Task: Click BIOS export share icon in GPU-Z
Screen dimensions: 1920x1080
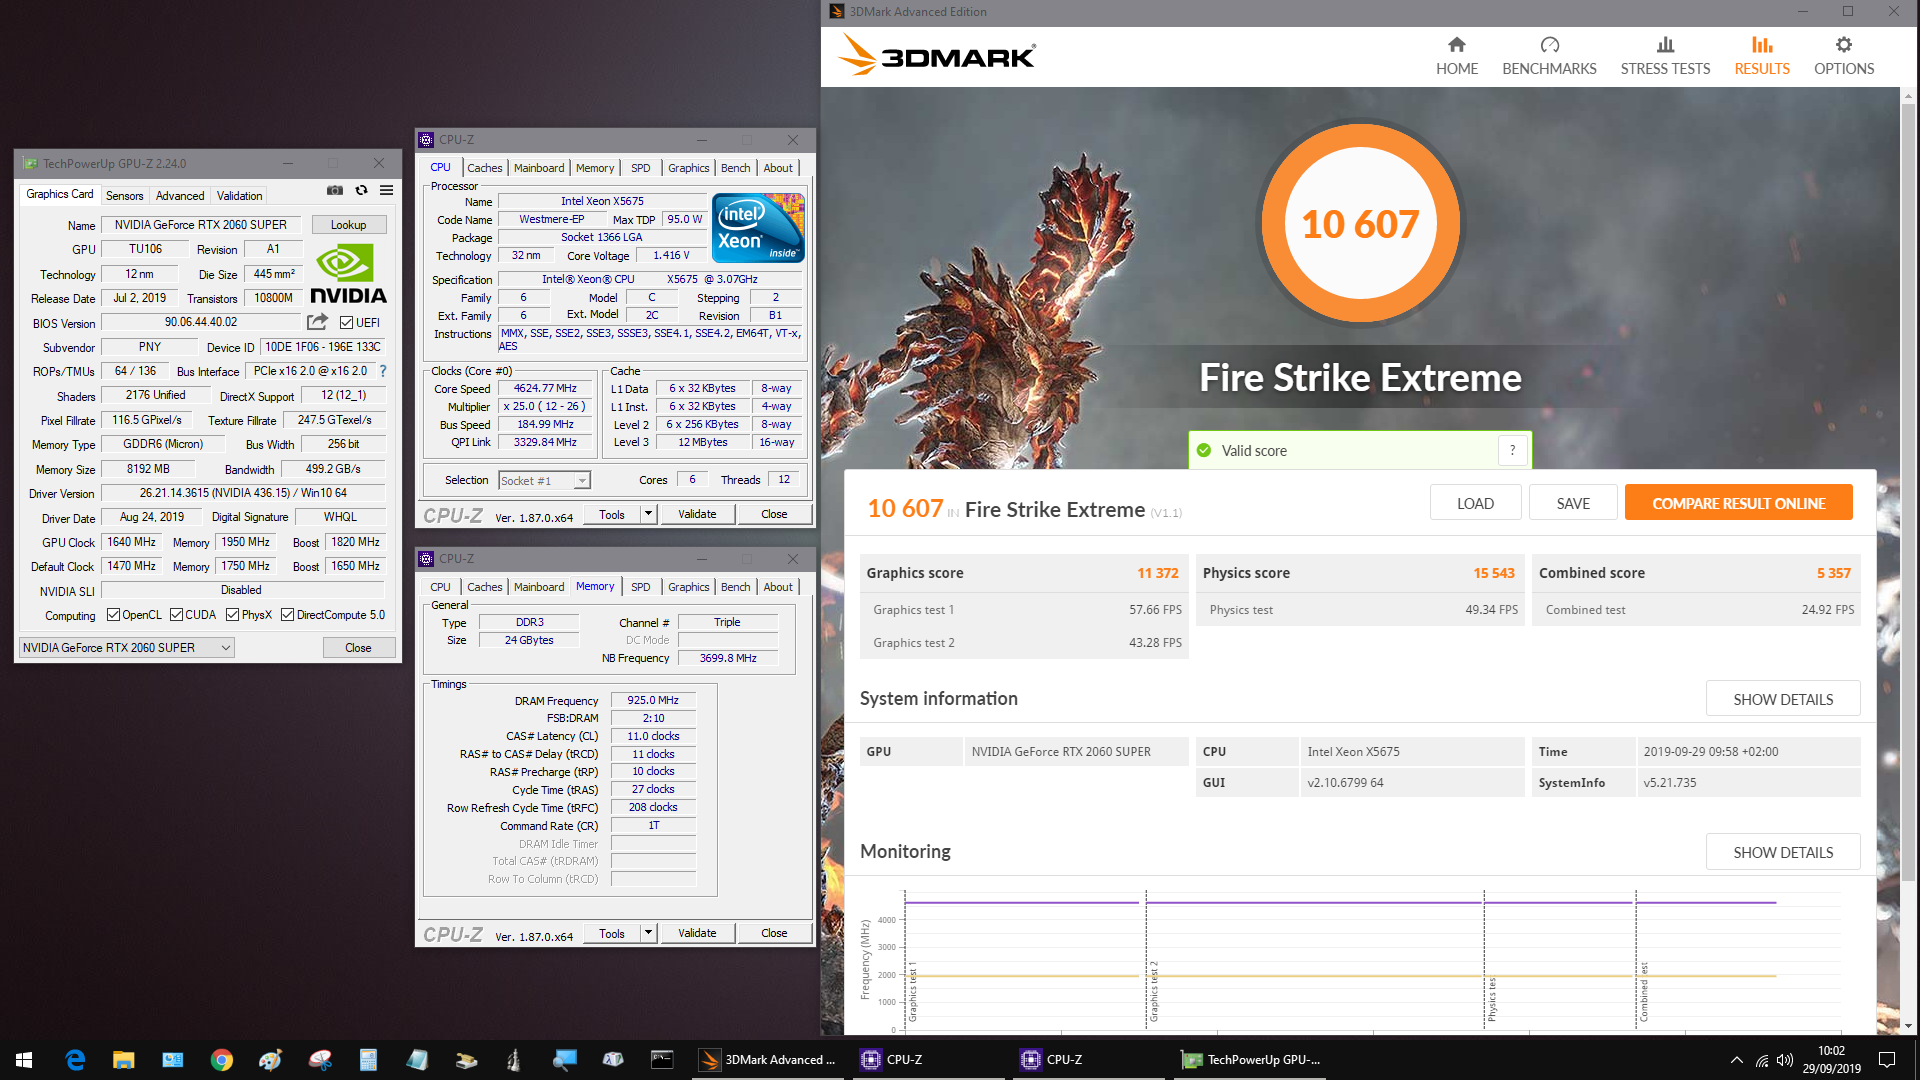Action: pos(317,322)
